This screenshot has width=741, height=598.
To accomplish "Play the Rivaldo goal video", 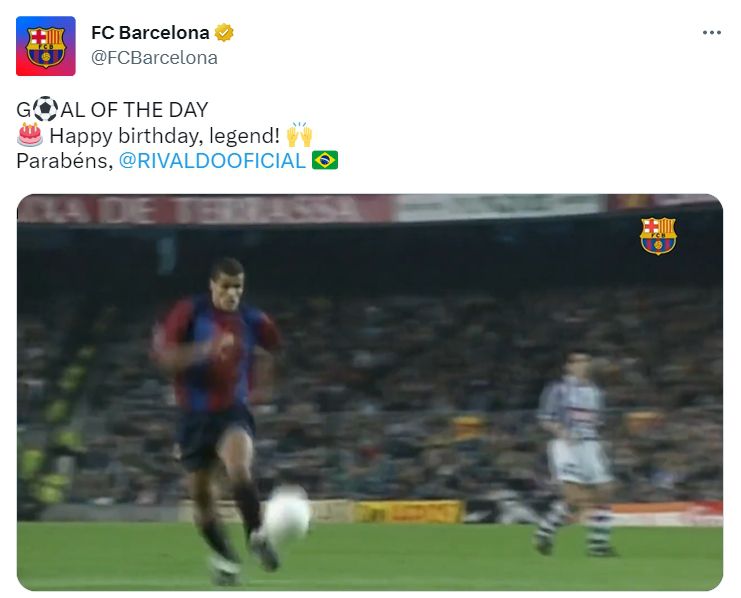I will pyautogui.click(x=370, y=392).
